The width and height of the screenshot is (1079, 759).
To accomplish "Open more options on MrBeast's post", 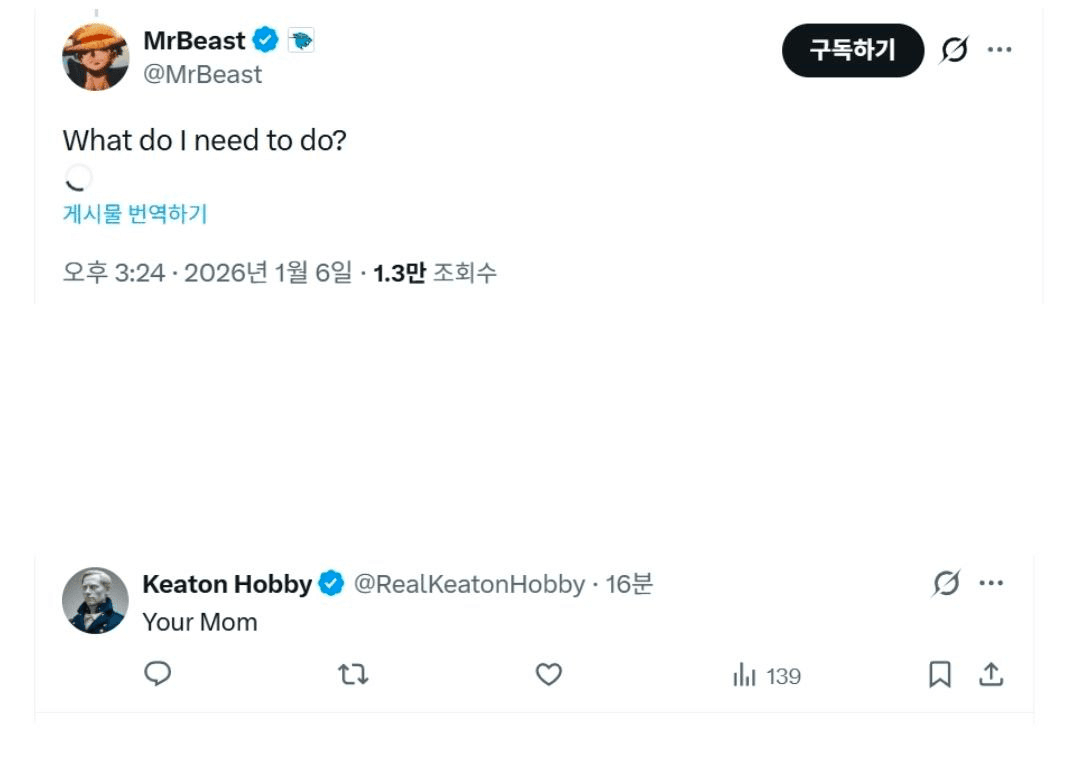I will 1000,50.
